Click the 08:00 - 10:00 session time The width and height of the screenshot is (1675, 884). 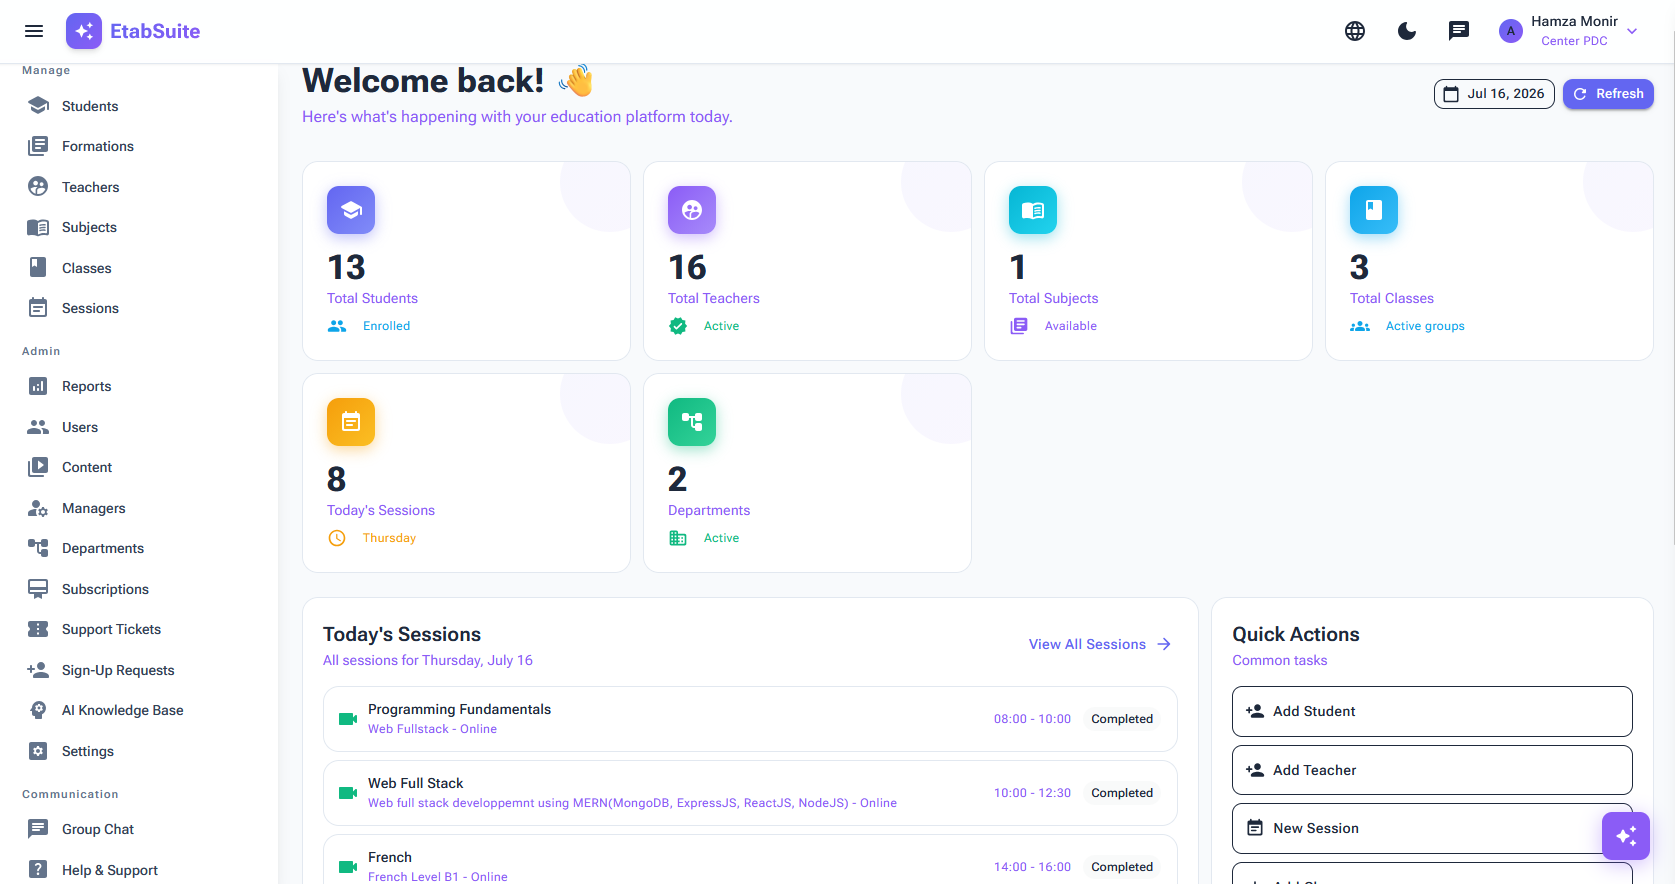tap(1032, 719)
